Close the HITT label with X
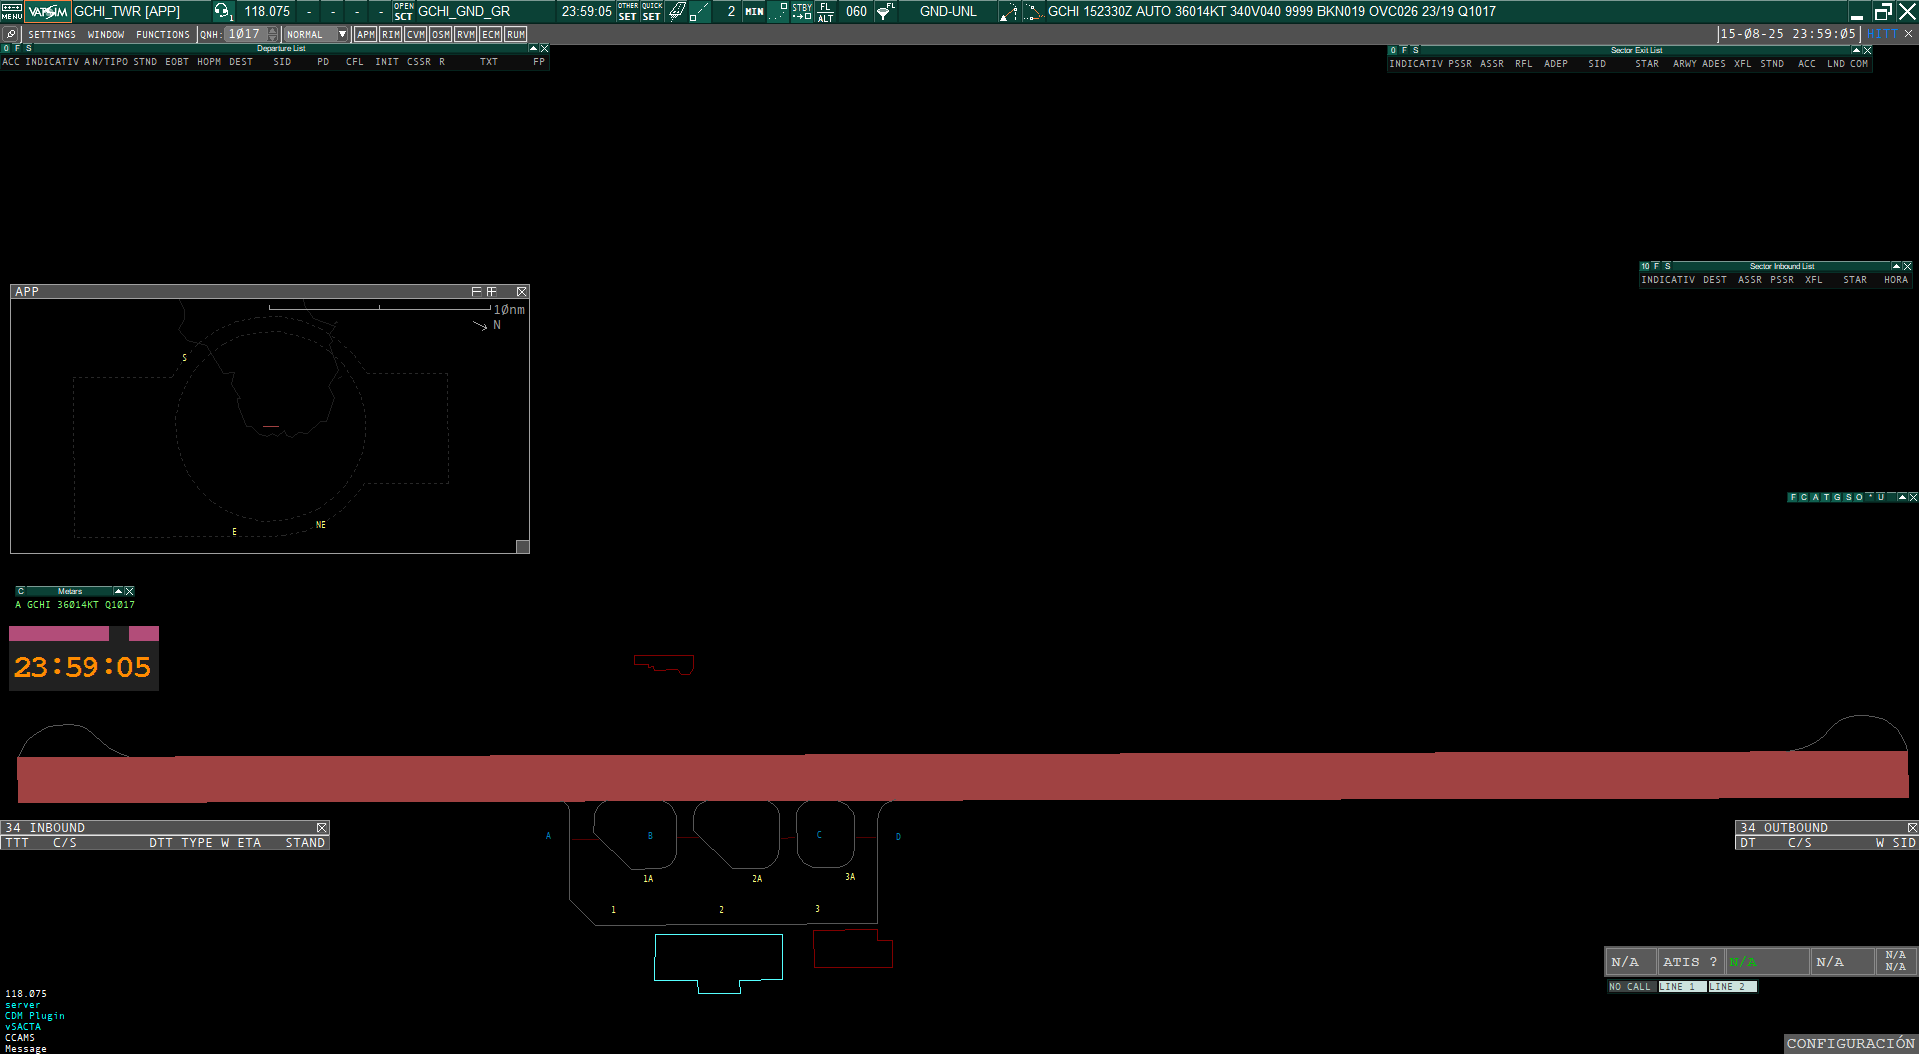This screenshot has height=1054, width=1919. pyautogui.click(x=1908, y=34)
